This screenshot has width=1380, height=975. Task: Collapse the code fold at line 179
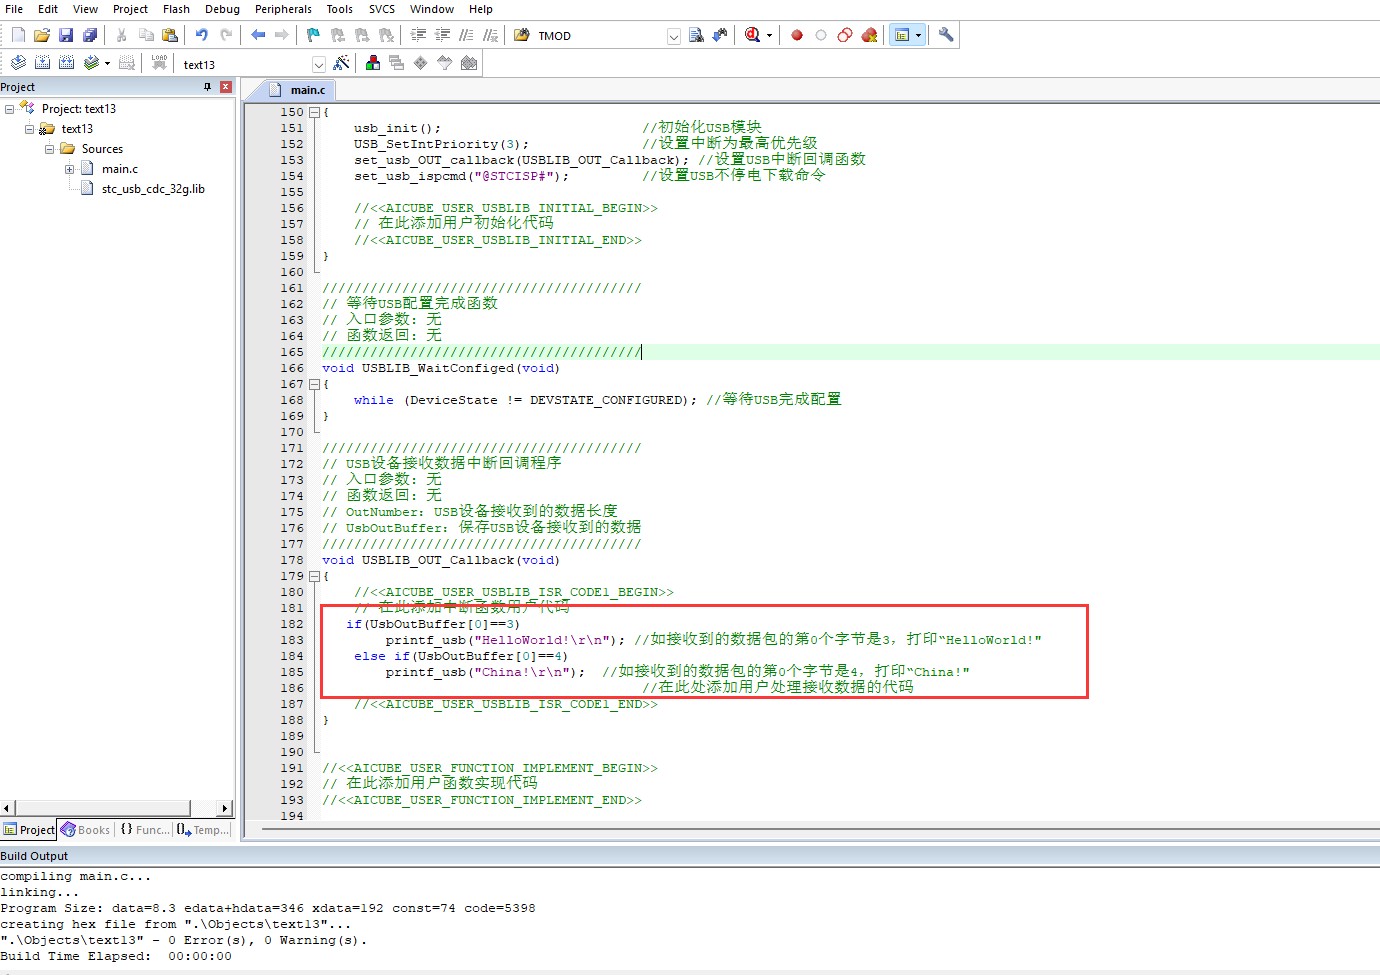tap(314, 576)
